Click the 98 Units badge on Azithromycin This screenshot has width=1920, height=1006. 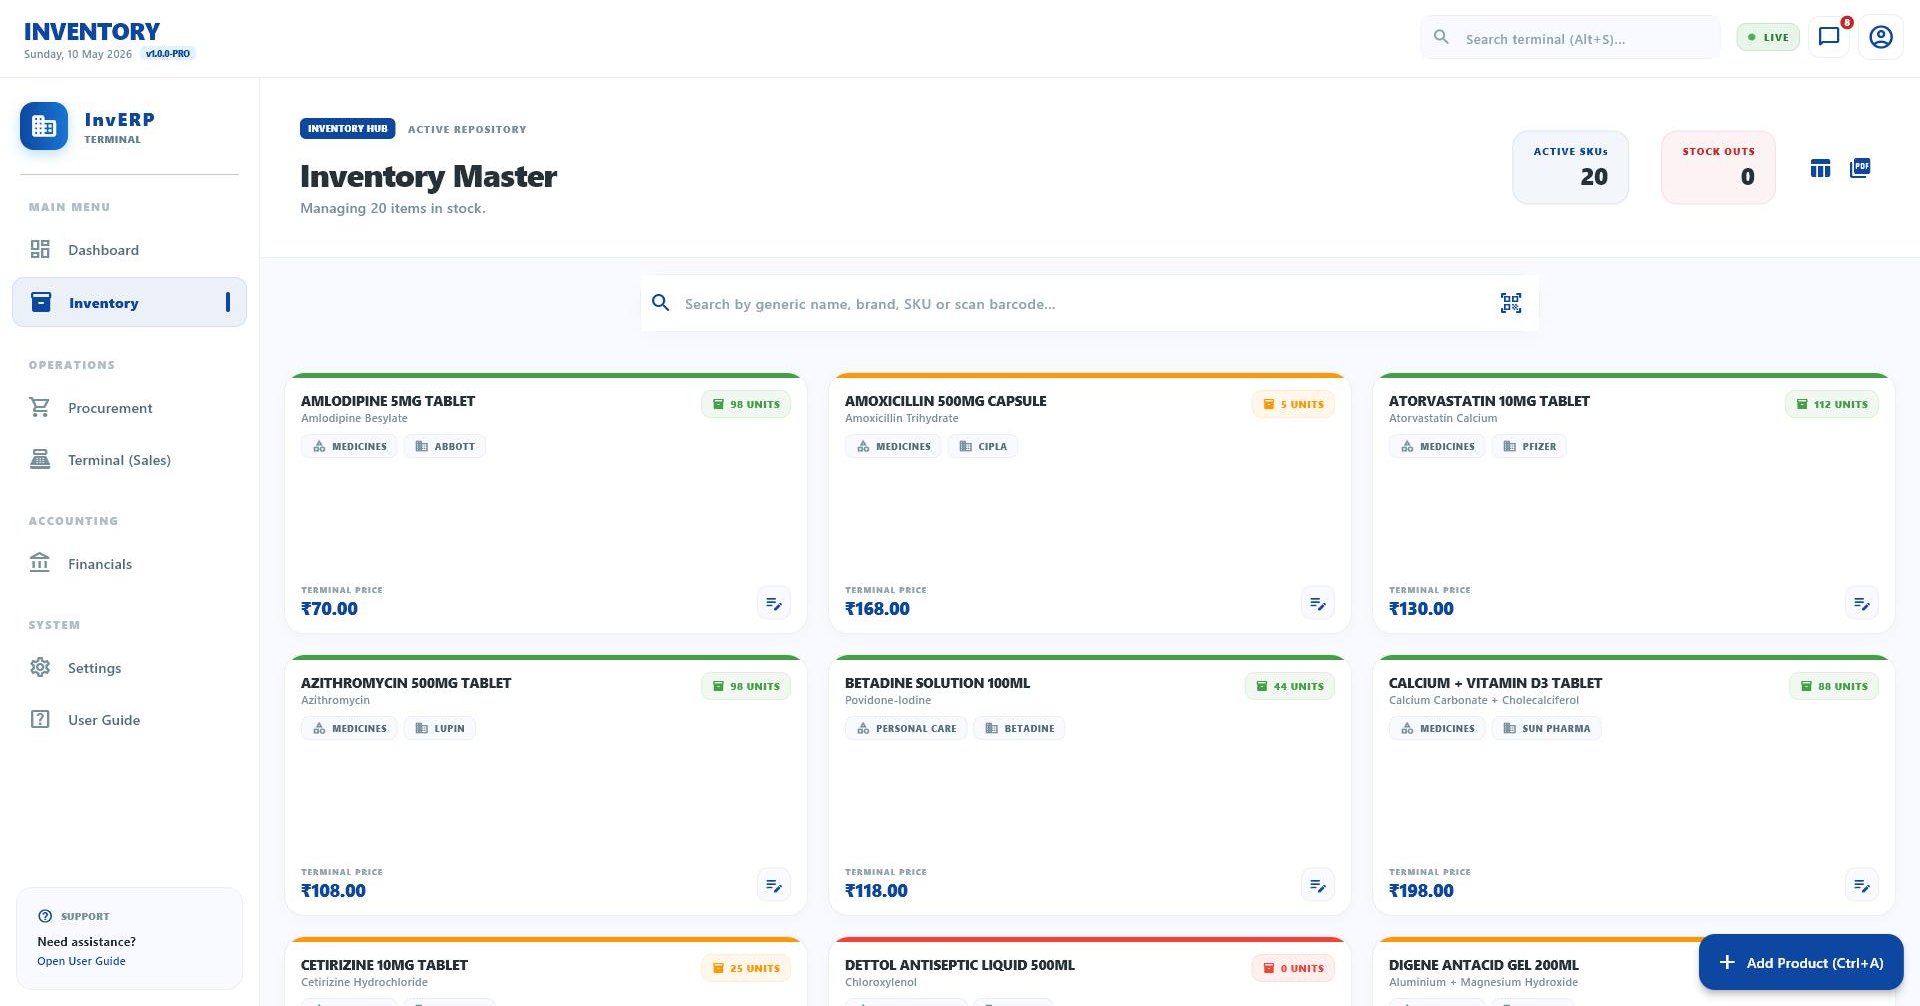pyautogui.click(x=746, y=686)
